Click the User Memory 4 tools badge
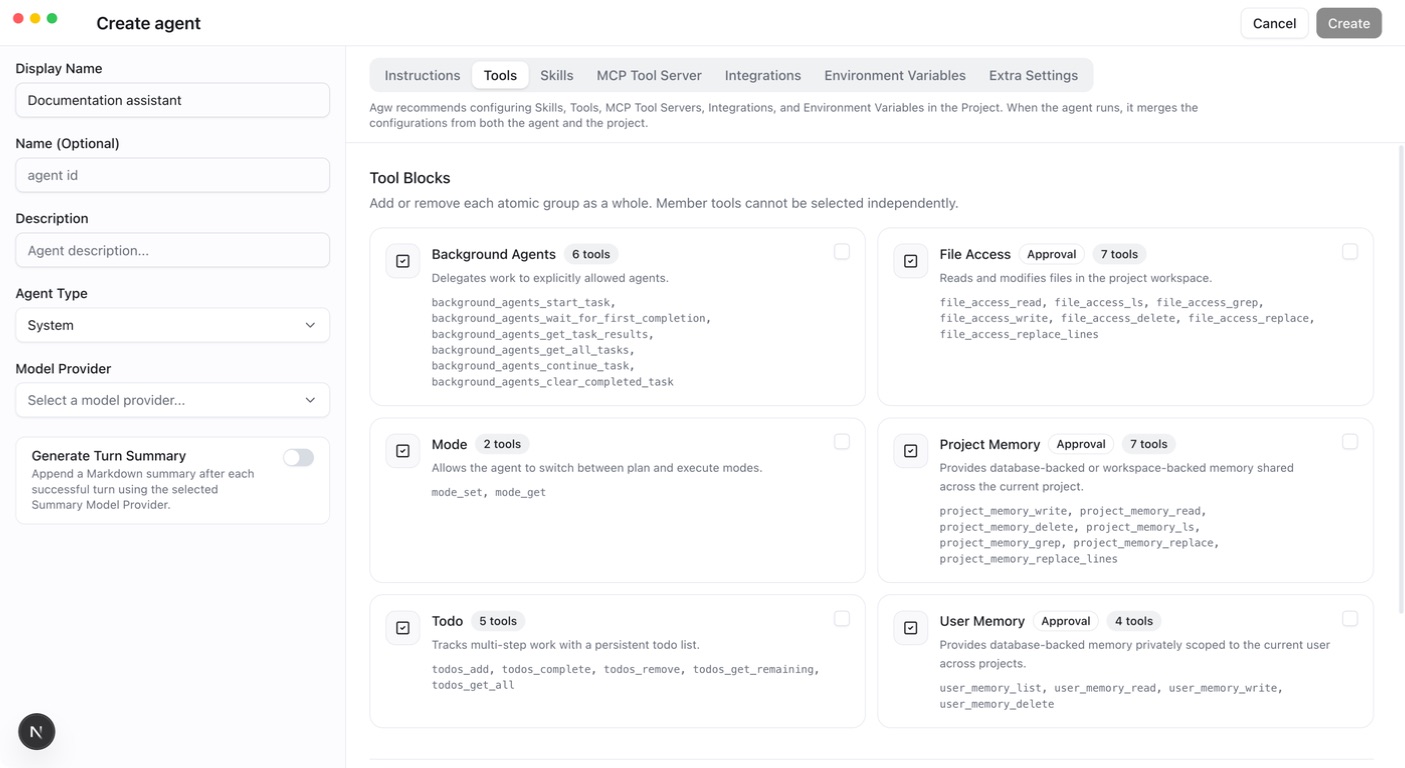The width and height of the screenshot is (1405, 768). coord(1134,621)
